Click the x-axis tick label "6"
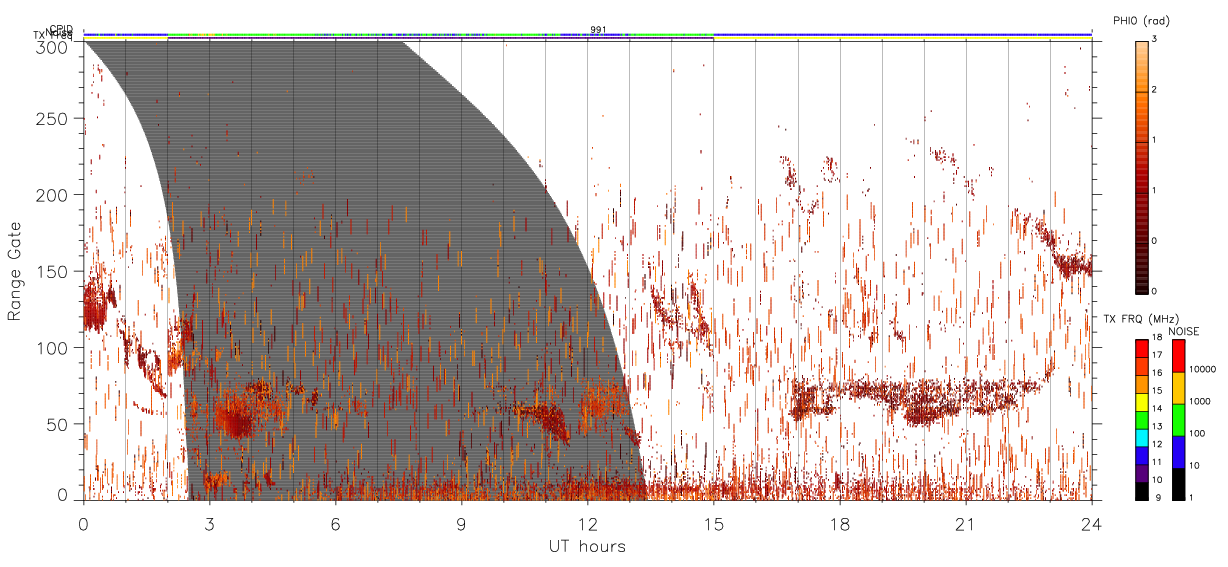 tap(336, 524)
